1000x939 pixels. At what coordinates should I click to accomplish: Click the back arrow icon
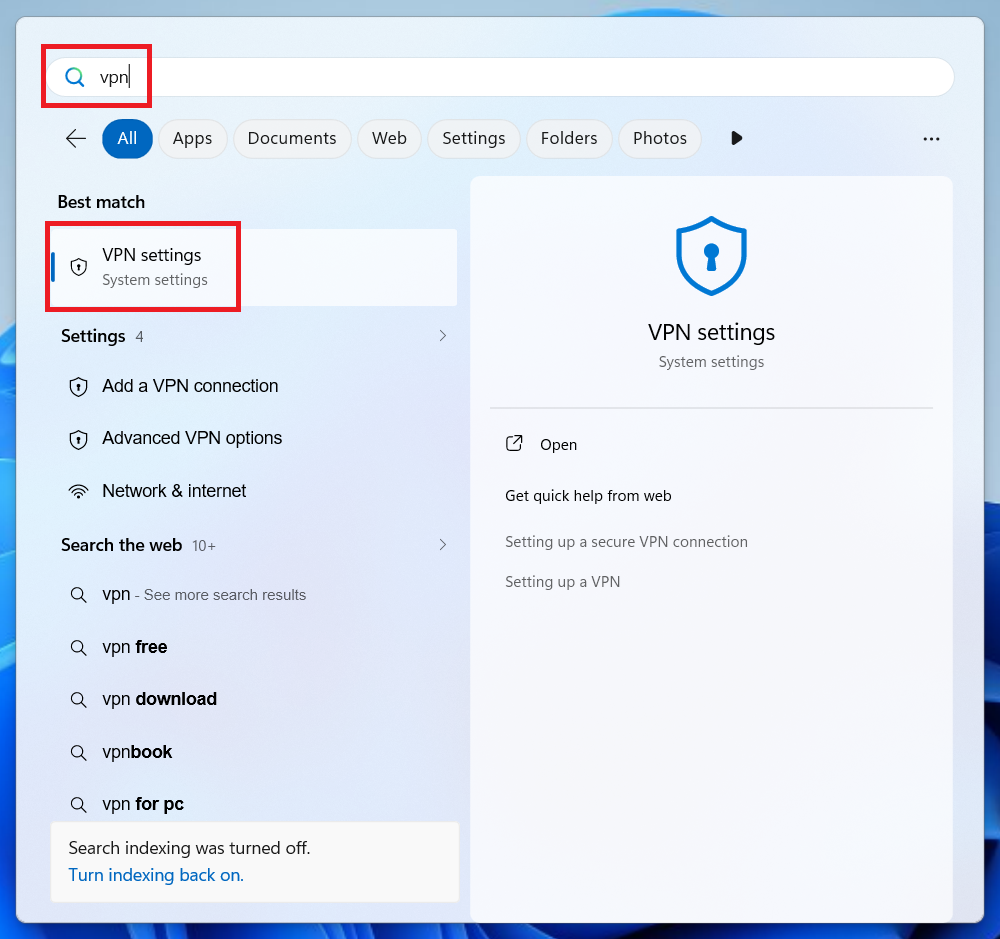tap(76, 138)
